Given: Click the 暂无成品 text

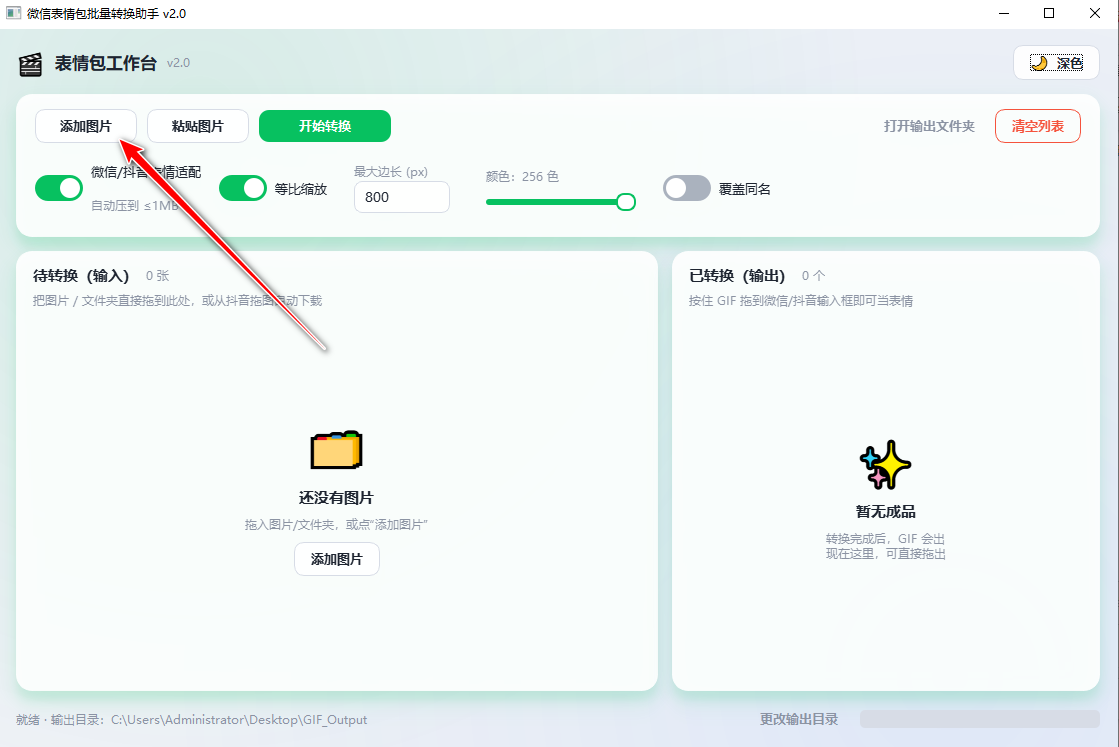Looking at the screenshot, I should coord(886,512).
